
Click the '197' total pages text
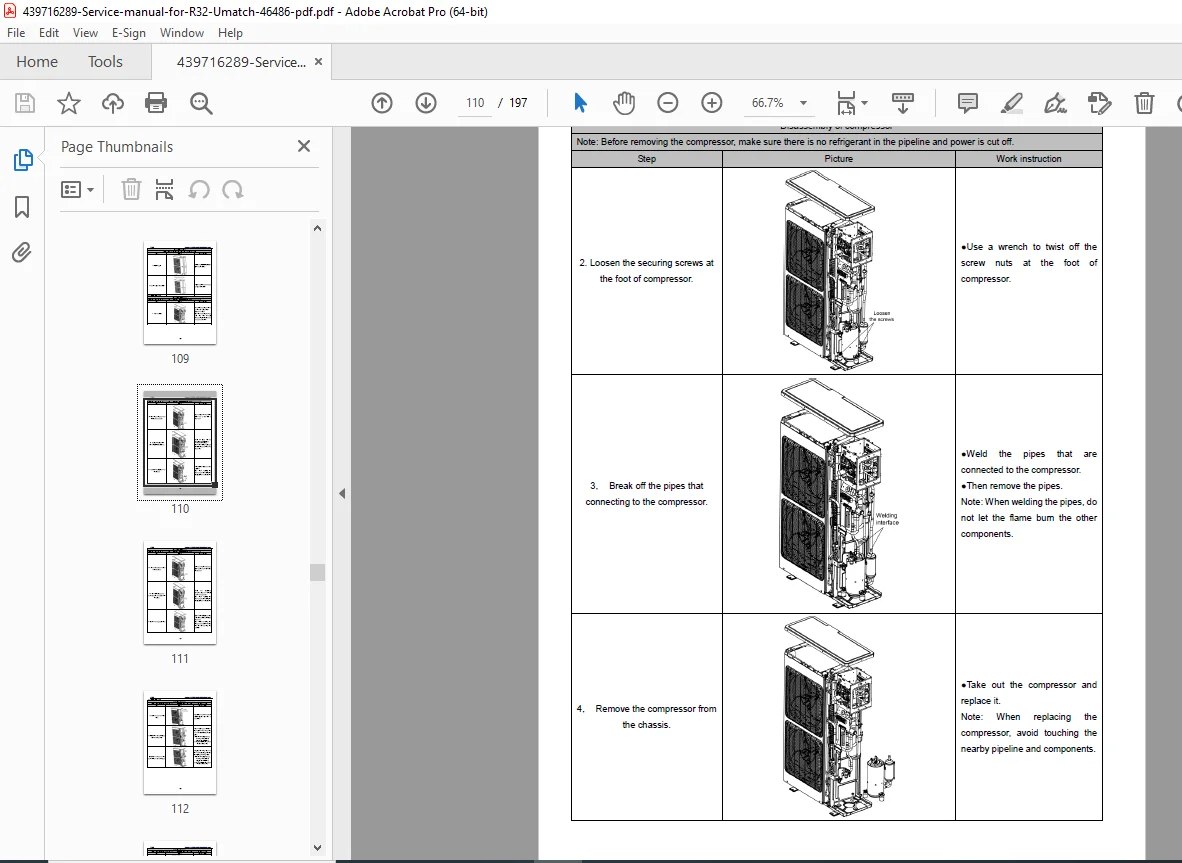click(x=518, y=103)
